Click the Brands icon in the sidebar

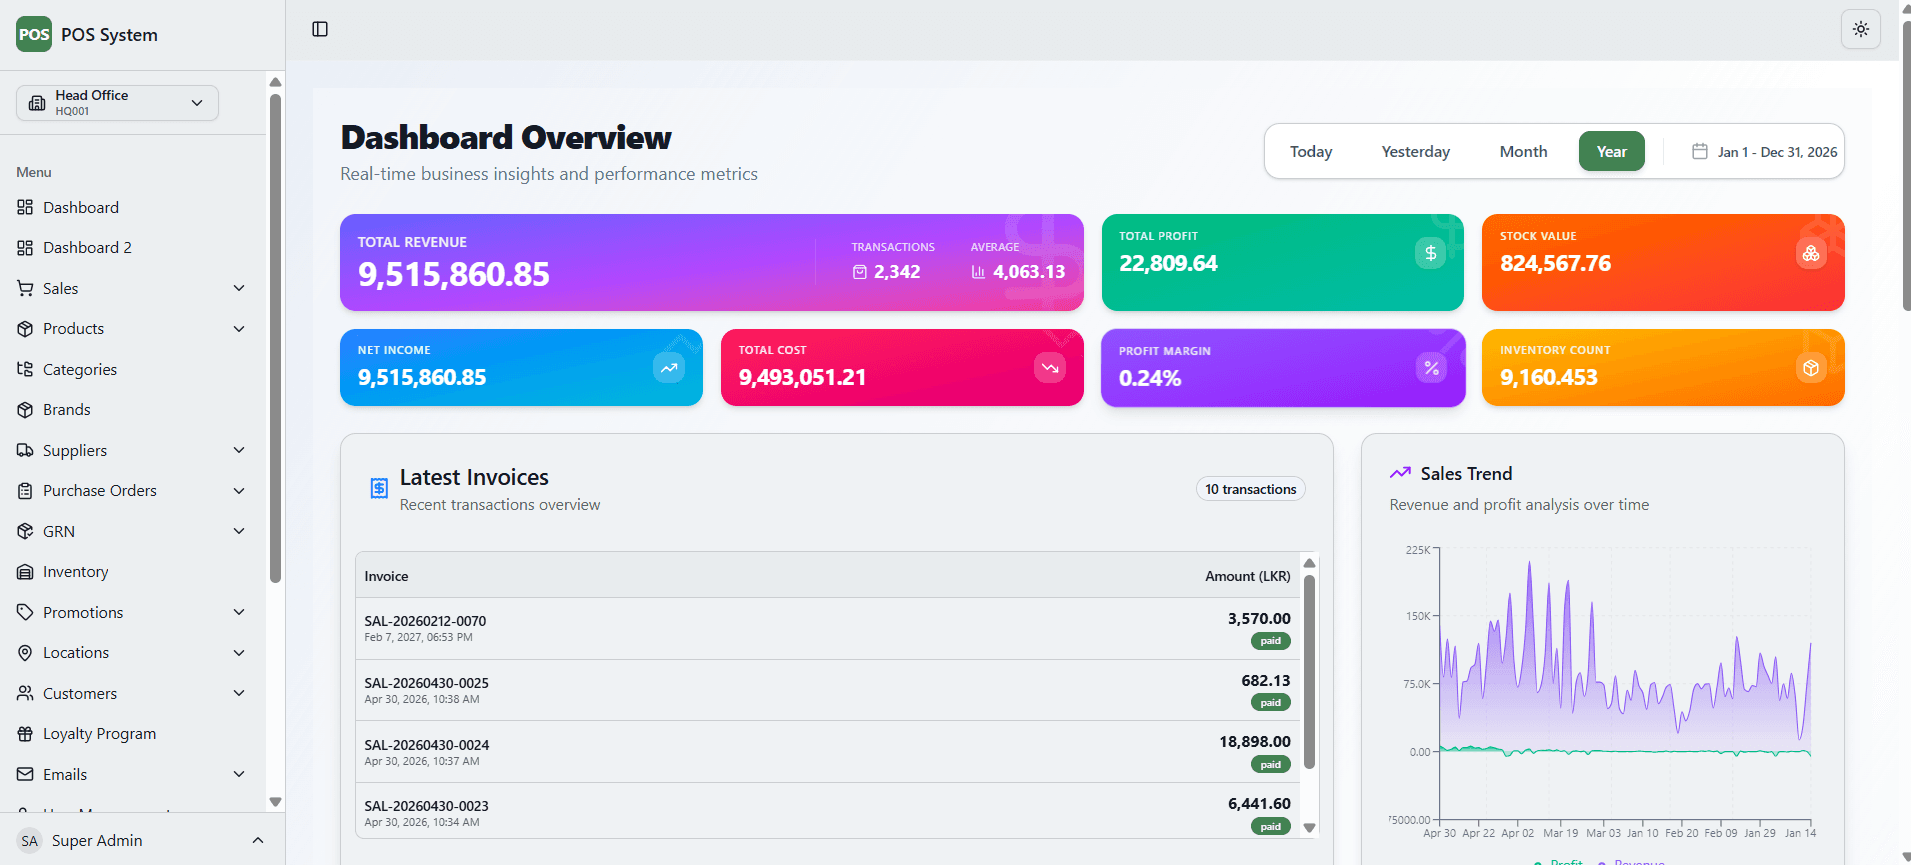coord(25,410)
